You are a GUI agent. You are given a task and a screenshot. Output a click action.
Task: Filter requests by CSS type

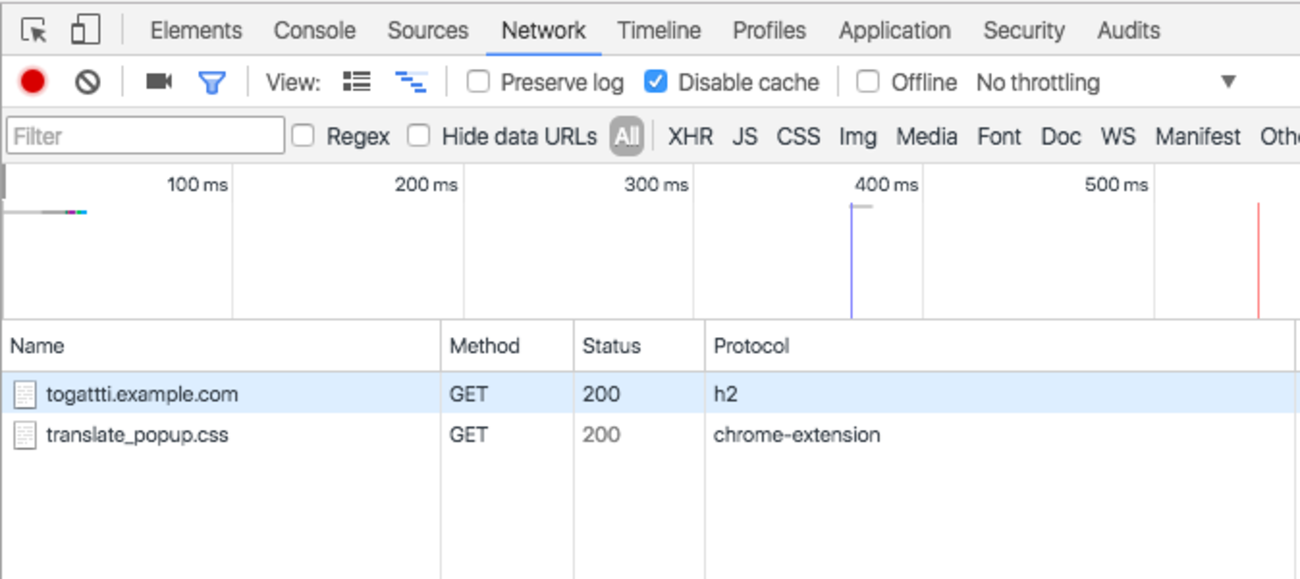coord(798,136)
